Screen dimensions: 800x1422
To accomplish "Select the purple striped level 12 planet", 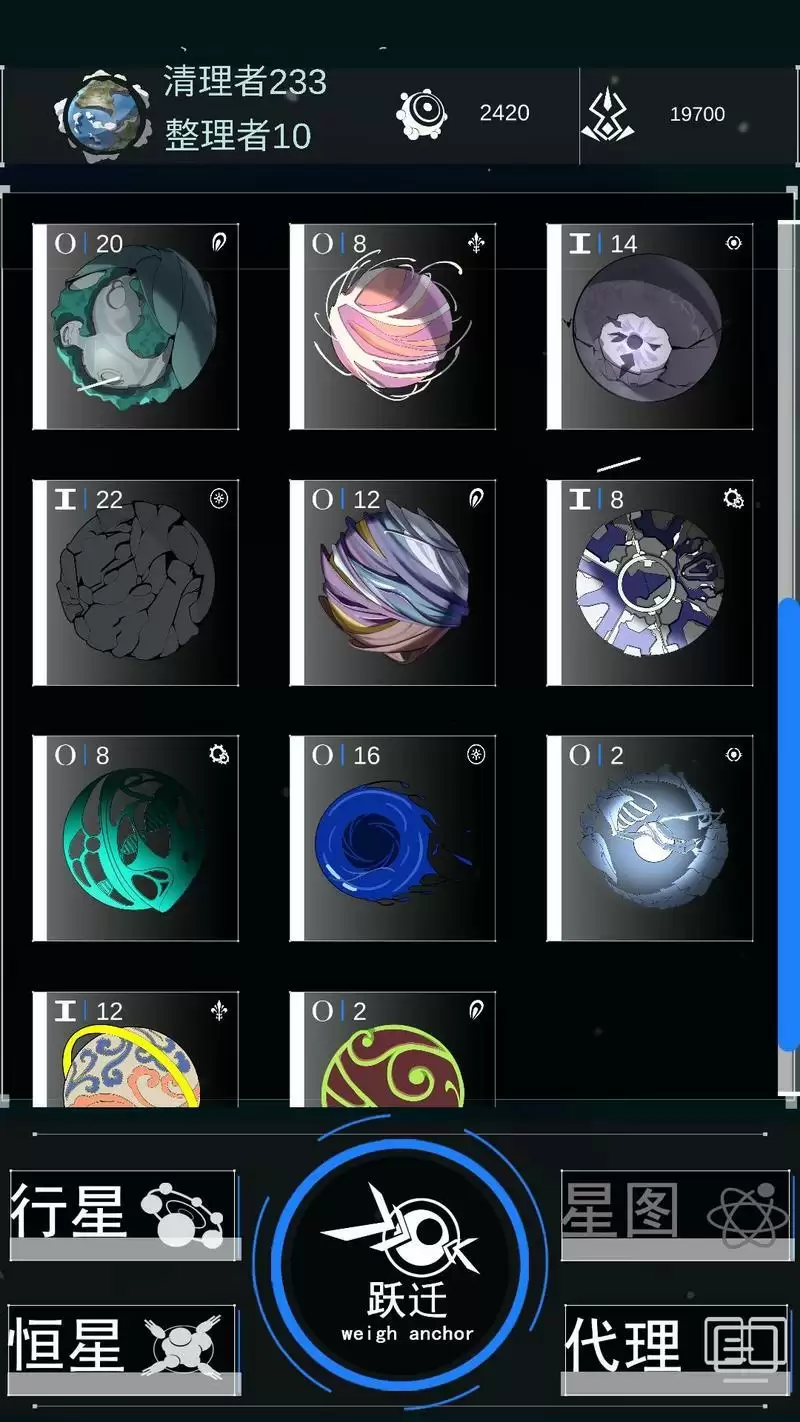I will point(392,583).
